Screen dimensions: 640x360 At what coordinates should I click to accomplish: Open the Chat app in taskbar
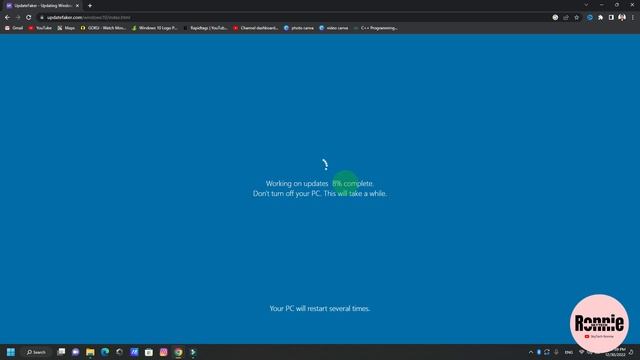tap(76, 352)
